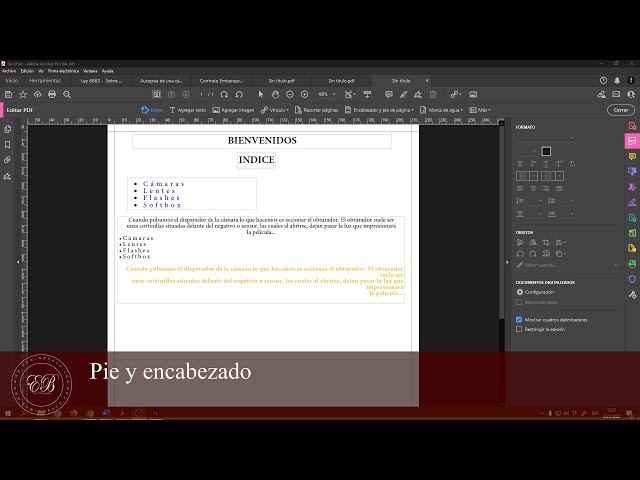
Task: Click the Editar button in edit toolbar
Action: tap(152, 110)
